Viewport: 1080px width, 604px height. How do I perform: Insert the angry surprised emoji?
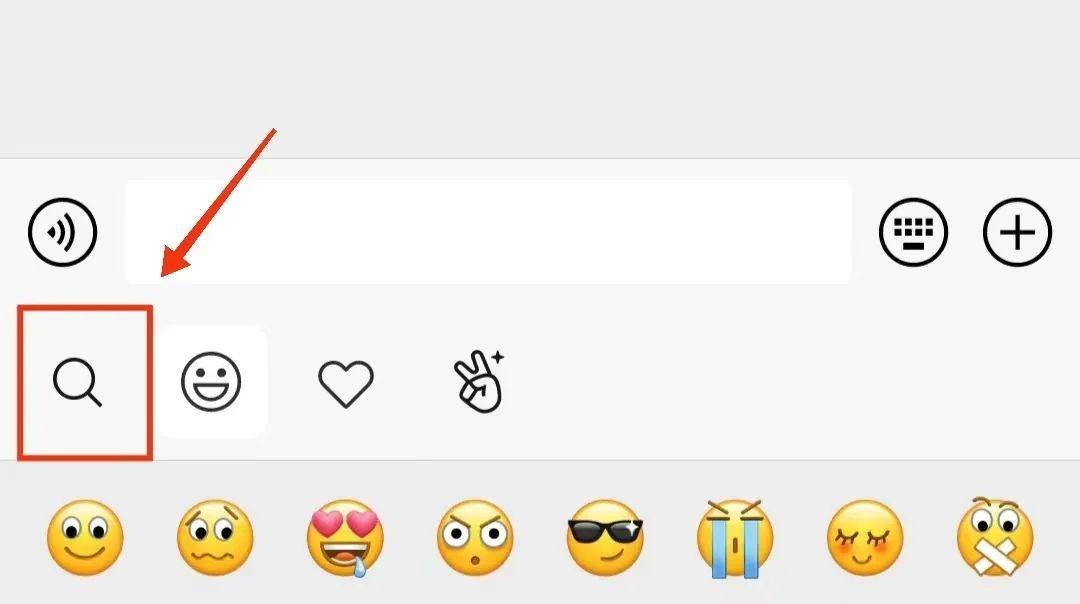(475, 538)
